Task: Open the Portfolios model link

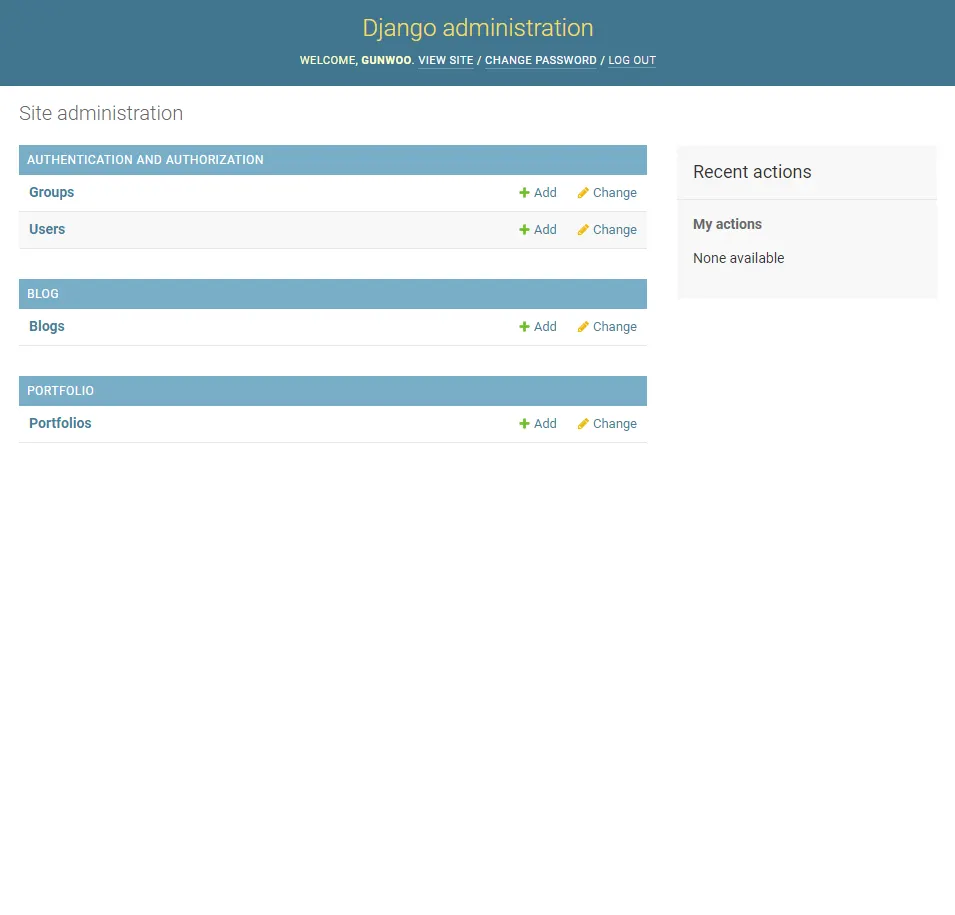Action: pyautogui.click(x=60, y=423)
